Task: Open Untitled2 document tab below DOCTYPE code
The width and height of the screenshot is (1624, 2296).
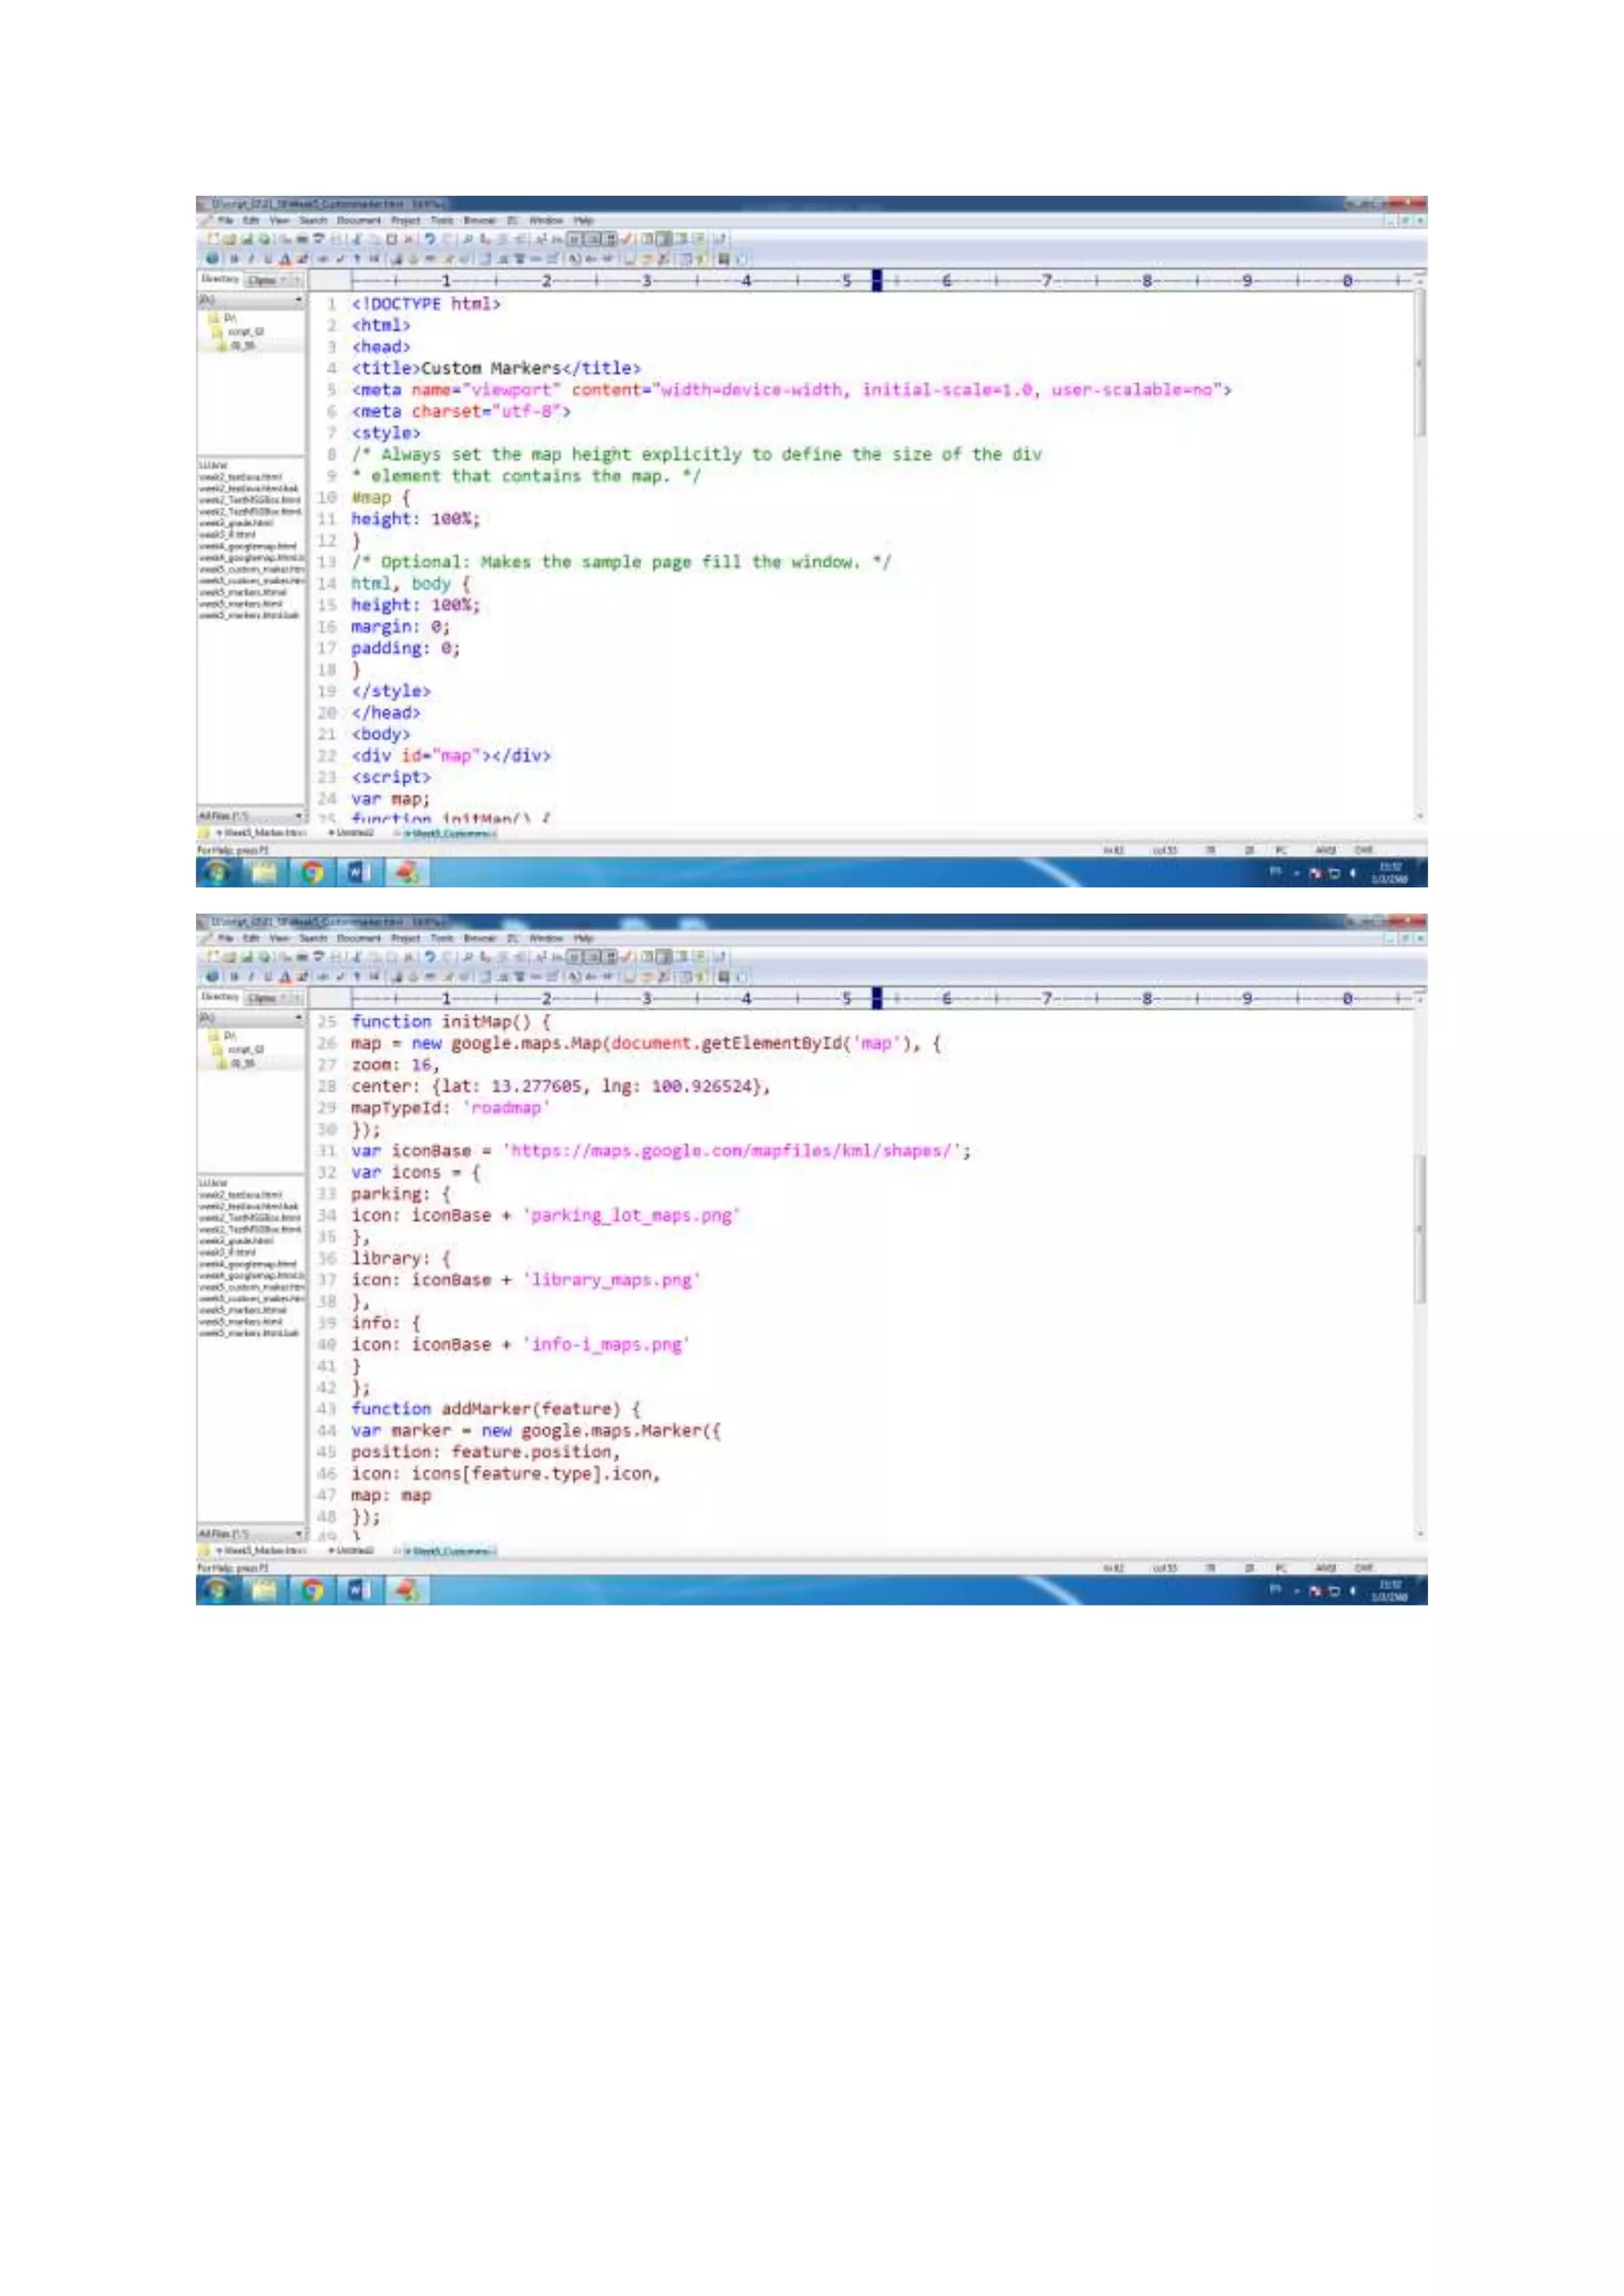Action: (352, 832)
